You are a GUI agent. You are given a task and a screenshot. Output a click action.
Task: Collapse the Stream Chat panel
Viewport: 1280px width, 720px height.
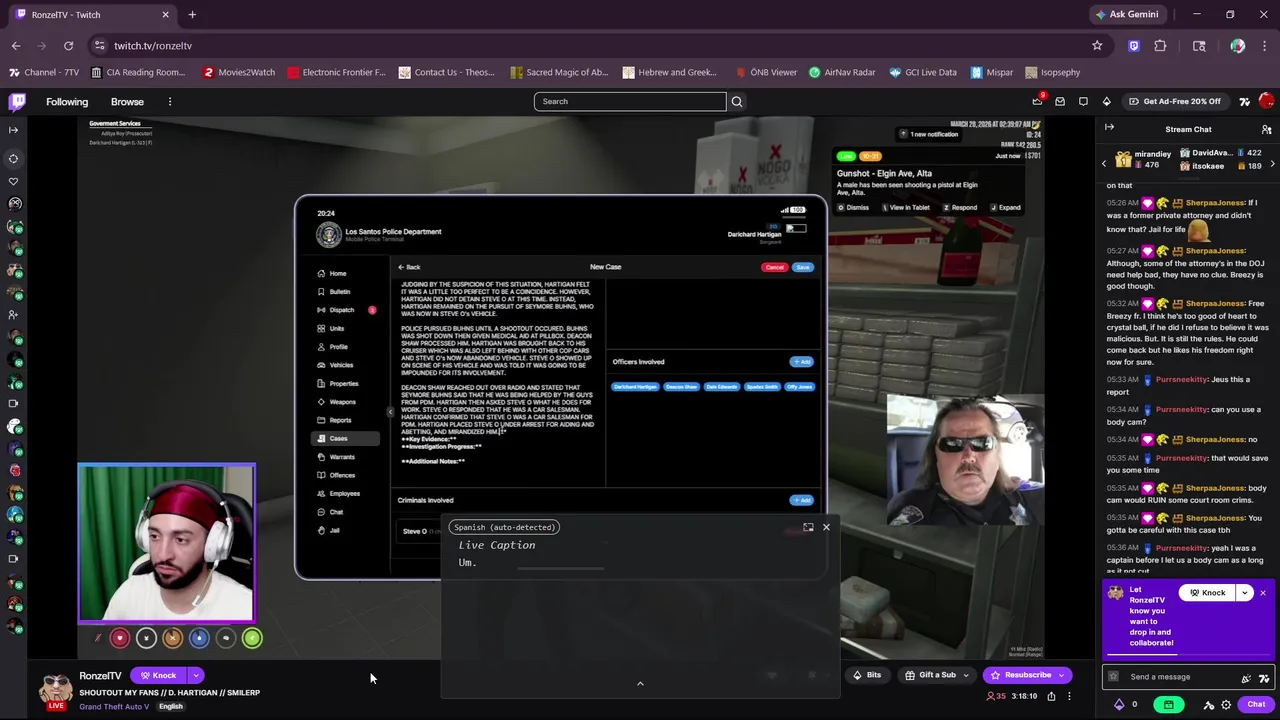tap(1109, 127)
